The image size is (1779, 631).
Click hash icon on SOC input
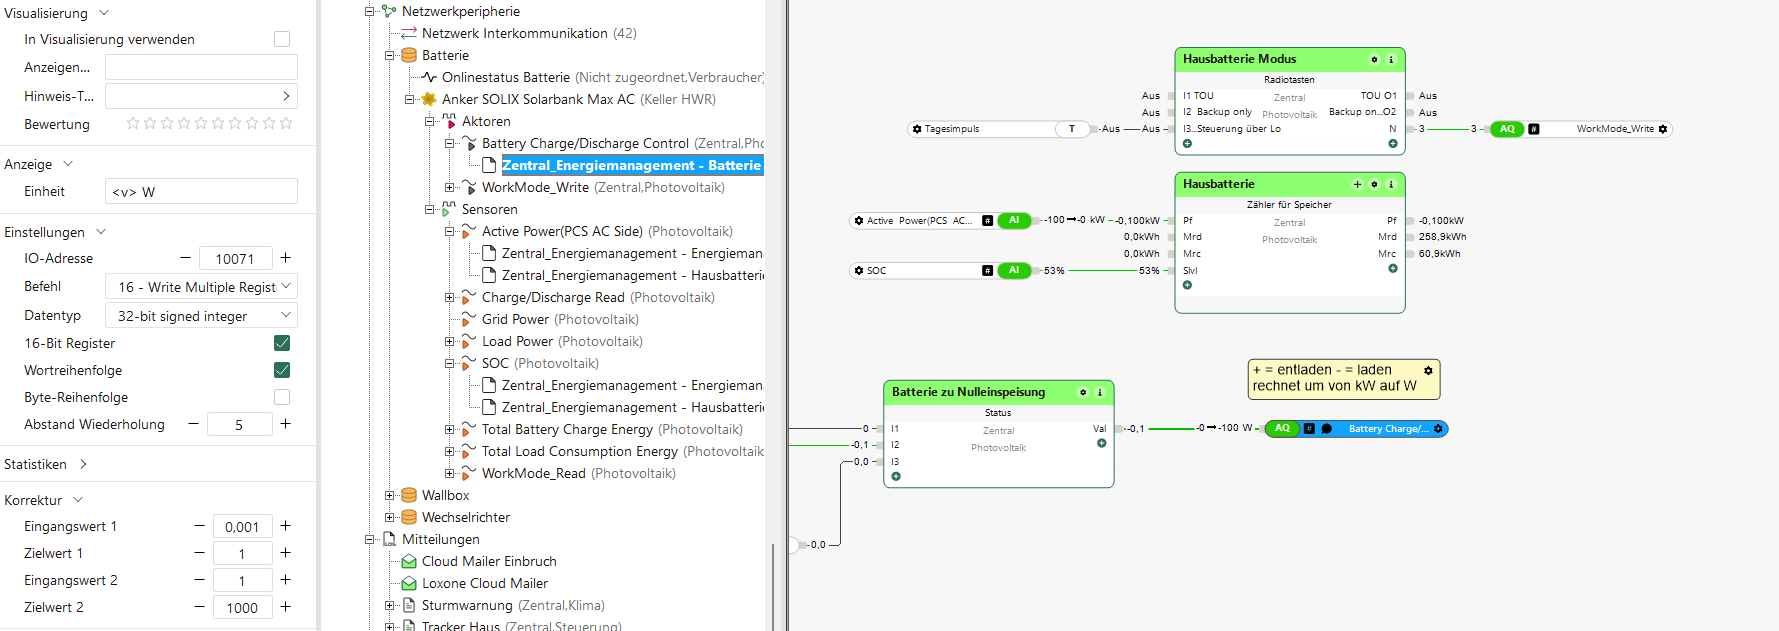987,270
